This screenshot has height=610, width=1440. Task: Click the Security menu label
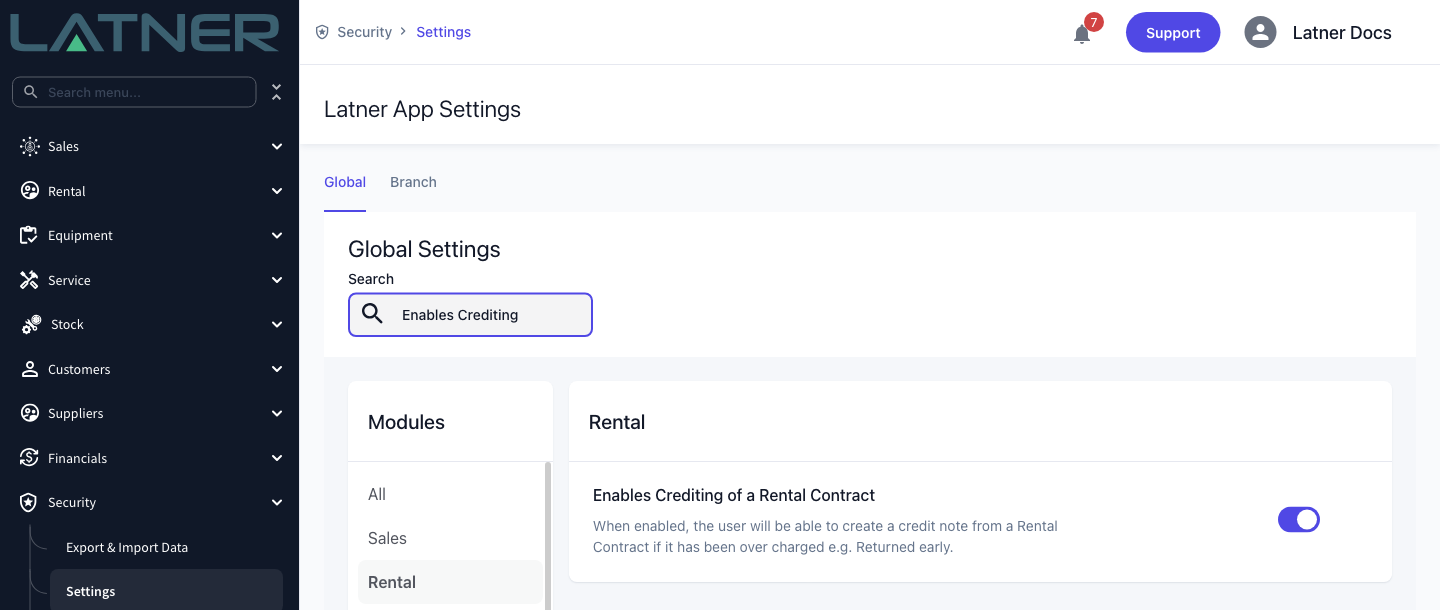point(72,502)
